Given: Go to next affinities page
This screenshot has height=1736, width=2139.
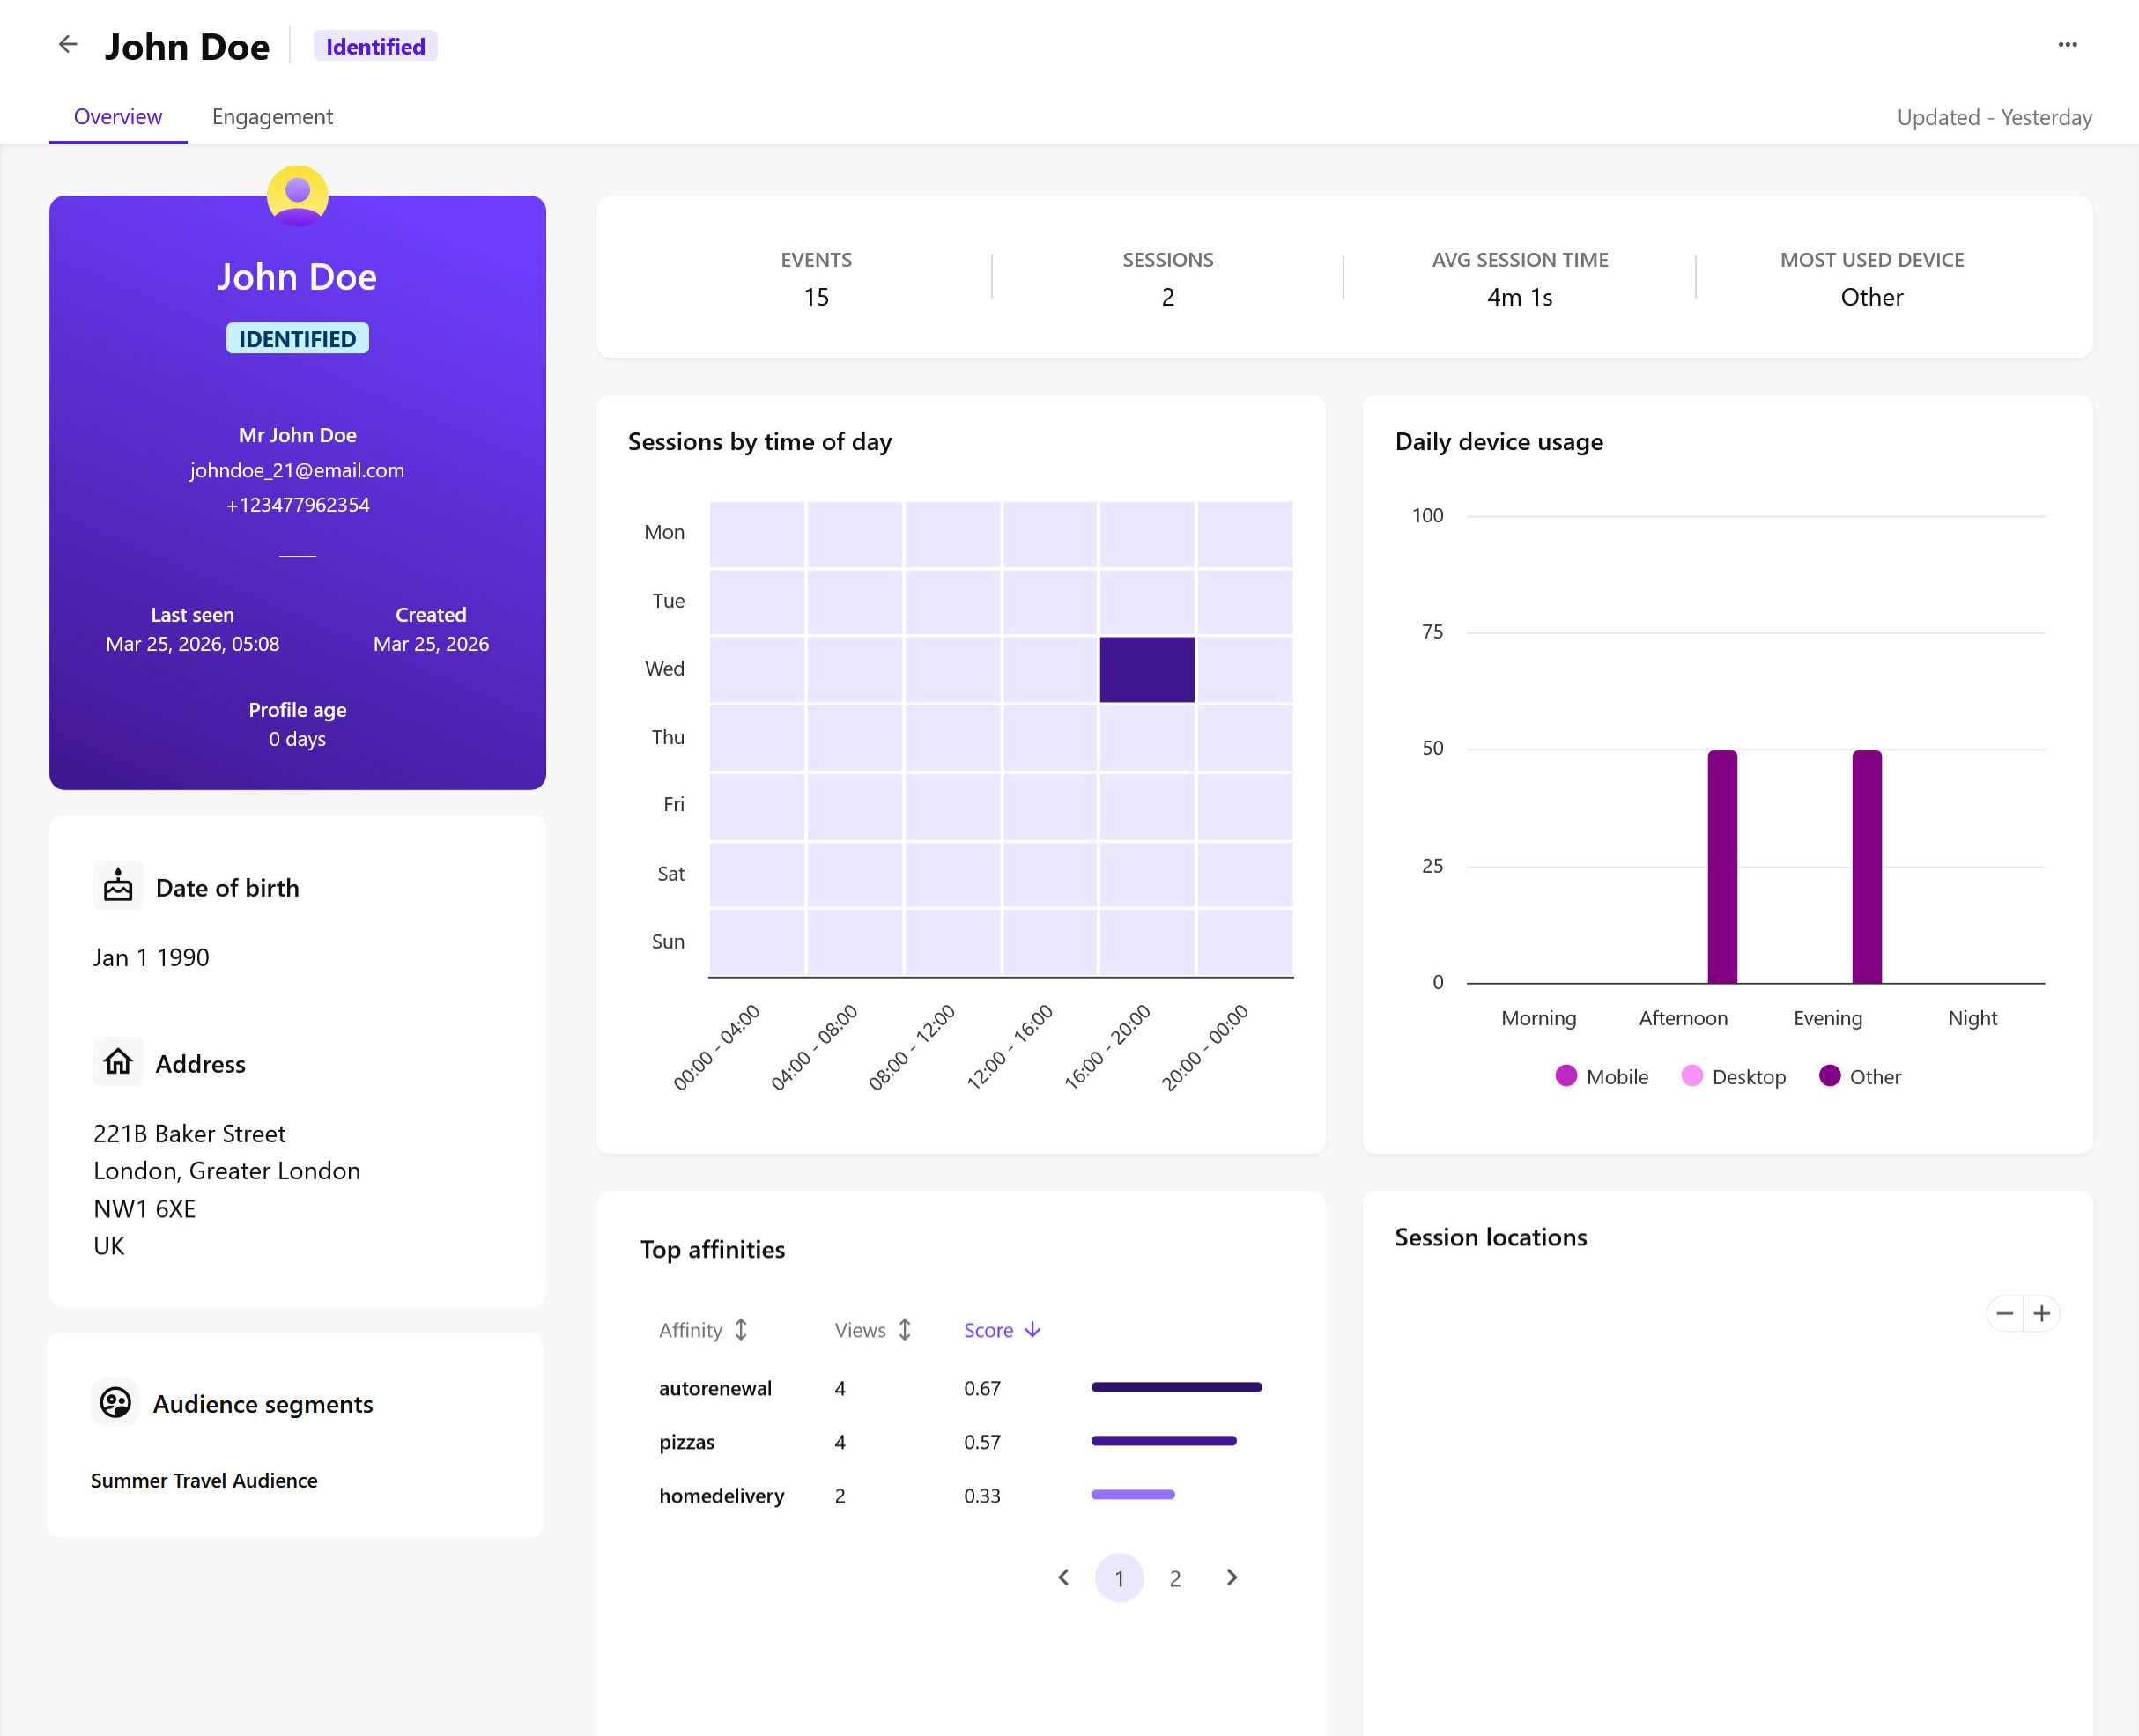Looking at the screenshot, I should 1231,1577.
